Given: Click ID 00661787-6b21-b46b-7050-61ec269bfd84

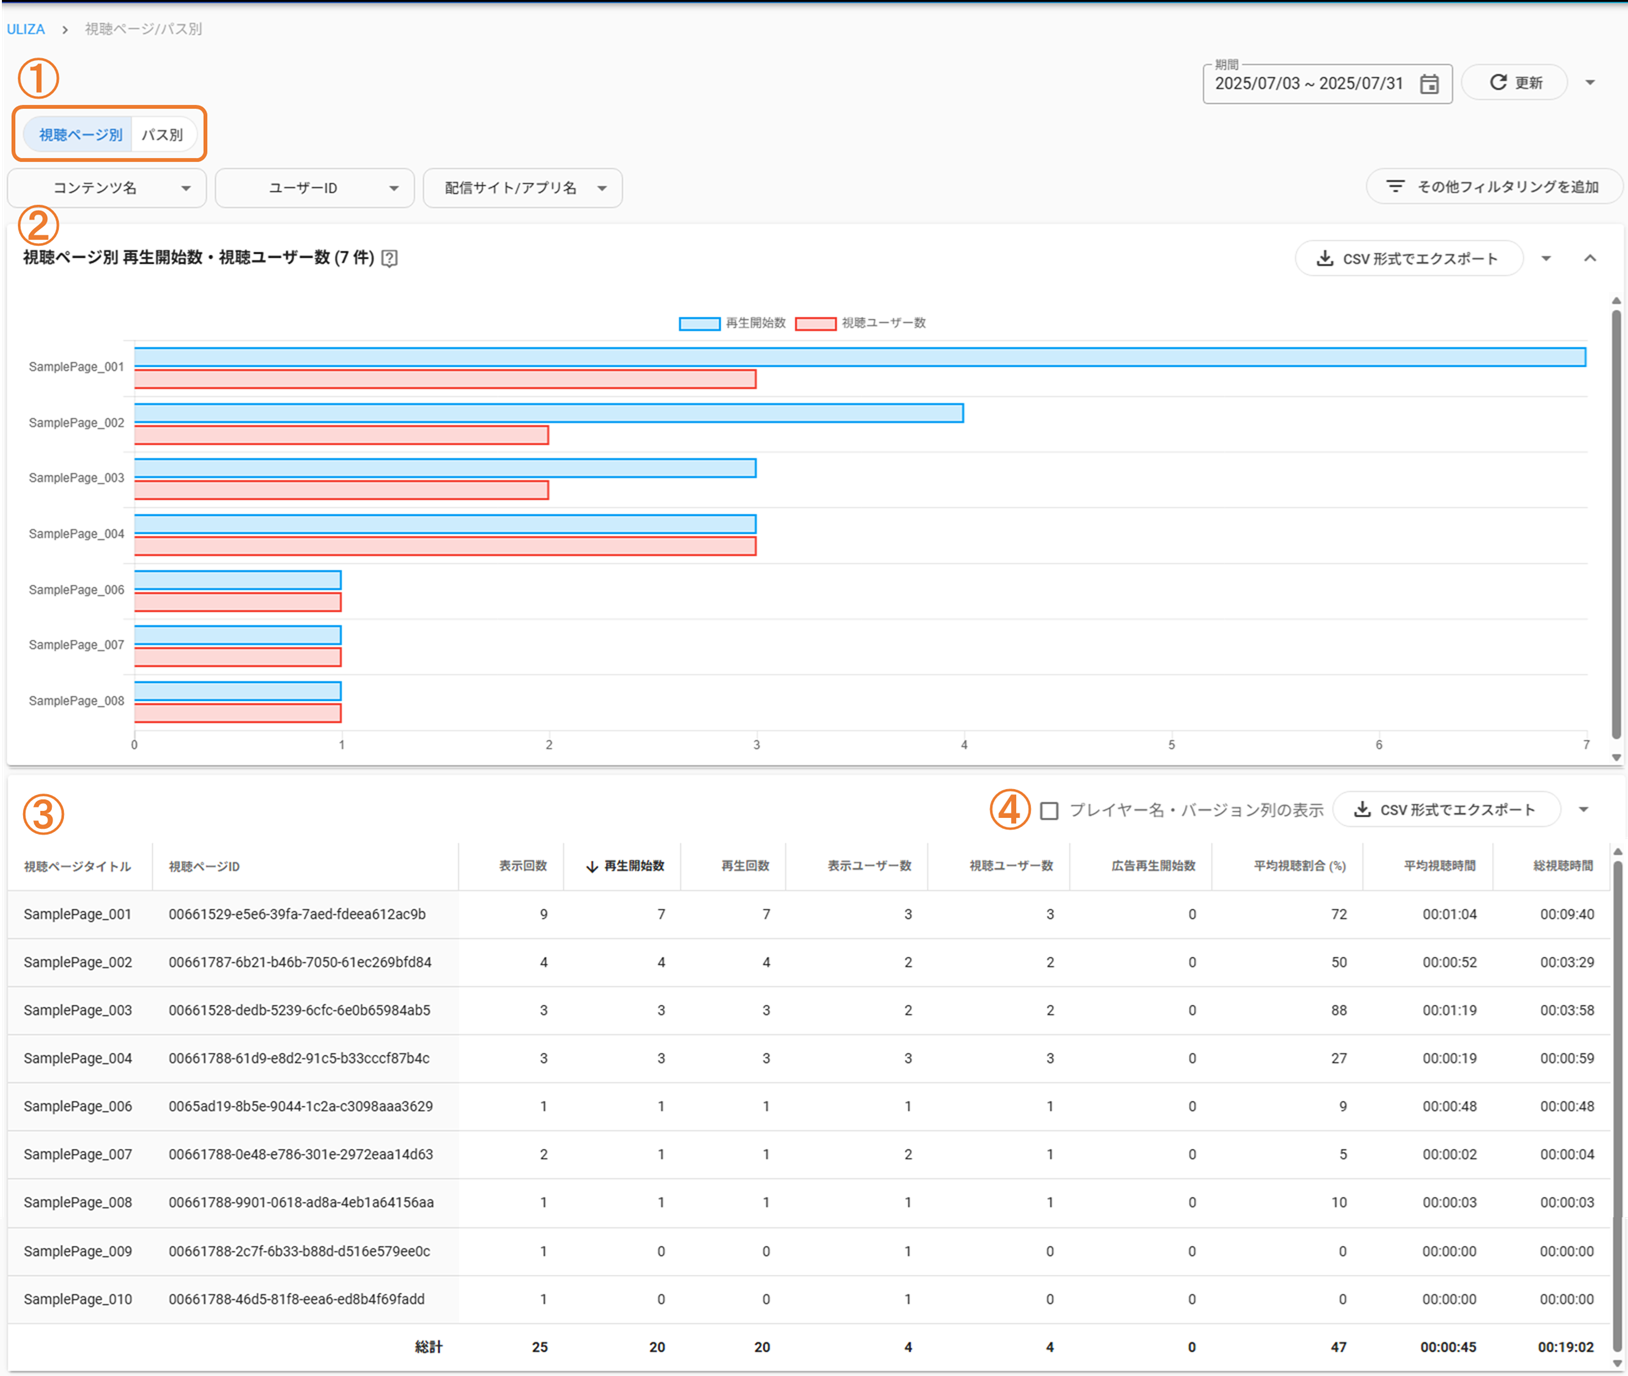Looking at the screenshot, I should [300, 963].
